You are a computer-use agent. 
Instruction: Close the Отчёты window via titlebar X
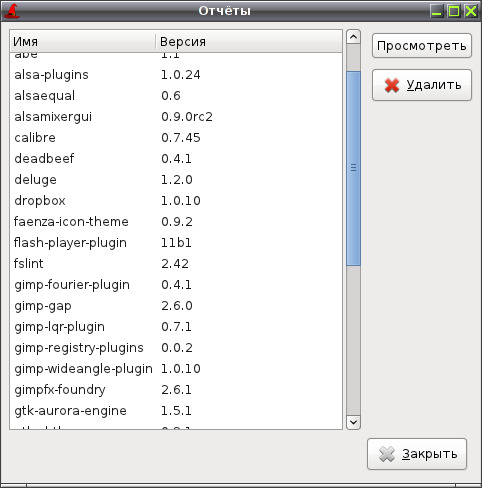point(471,11)
